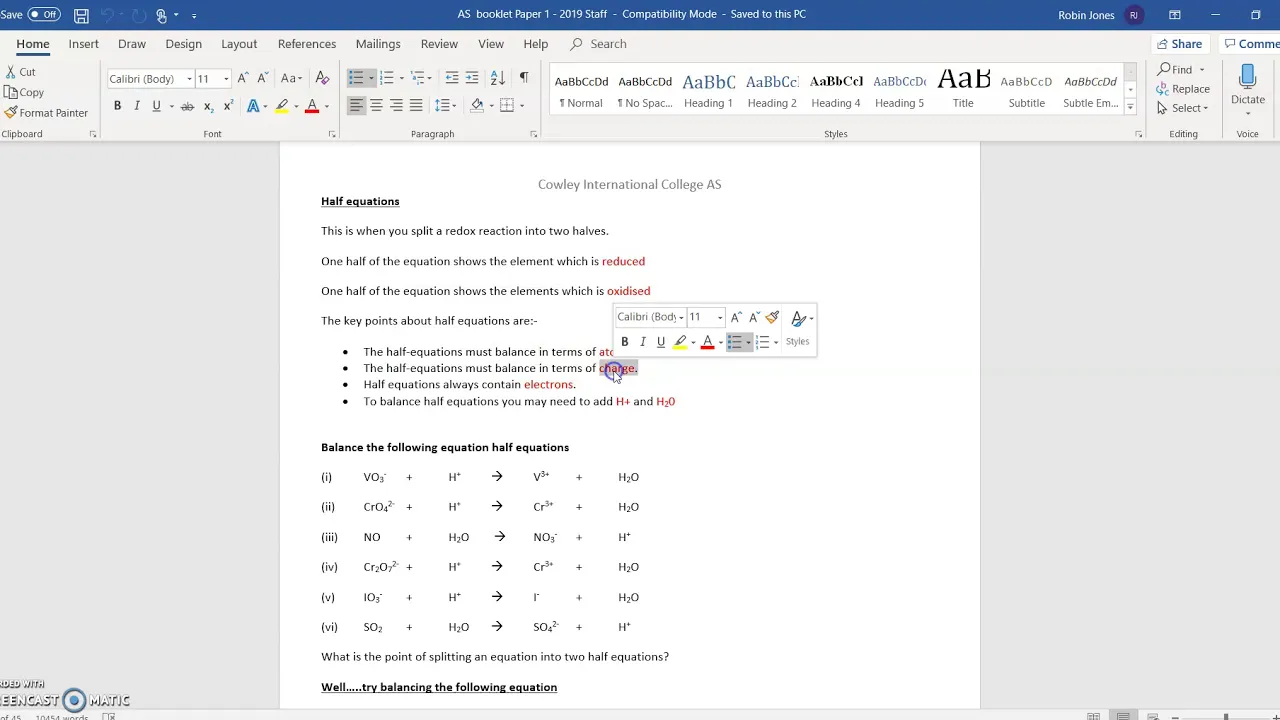Select Align Right in ribbon
Viewport: 1280px width, 720px height.
point(396,106)
